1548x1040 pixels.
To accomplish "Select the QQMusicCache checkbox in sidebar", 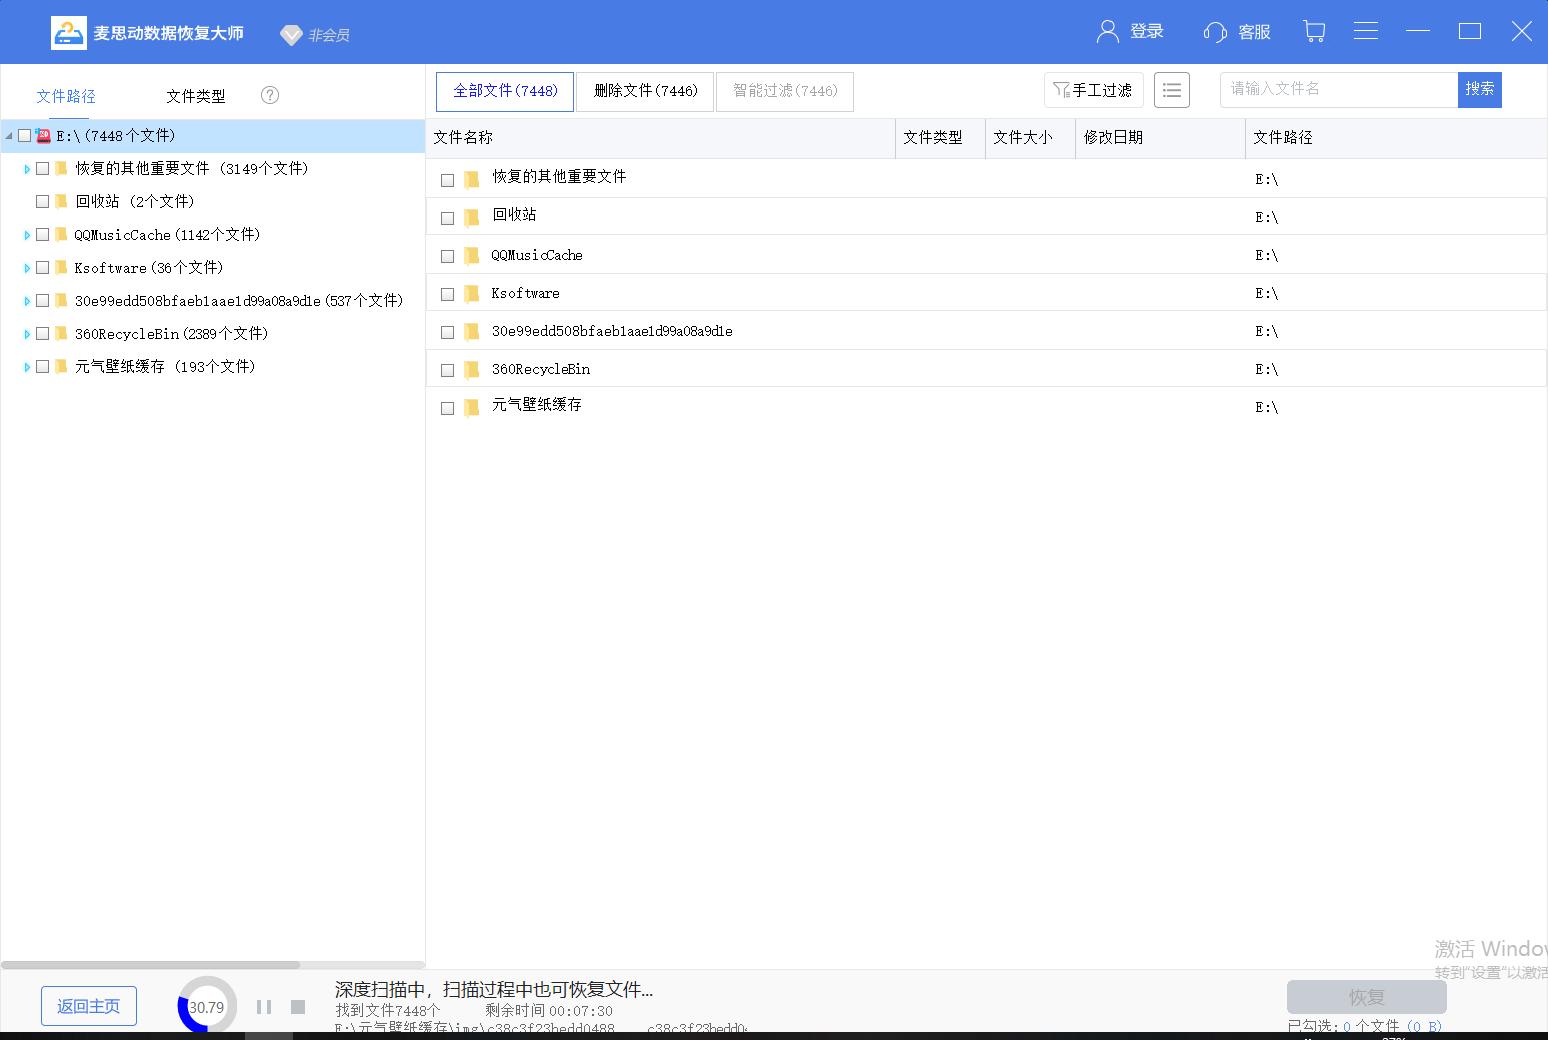I will 42,234.
